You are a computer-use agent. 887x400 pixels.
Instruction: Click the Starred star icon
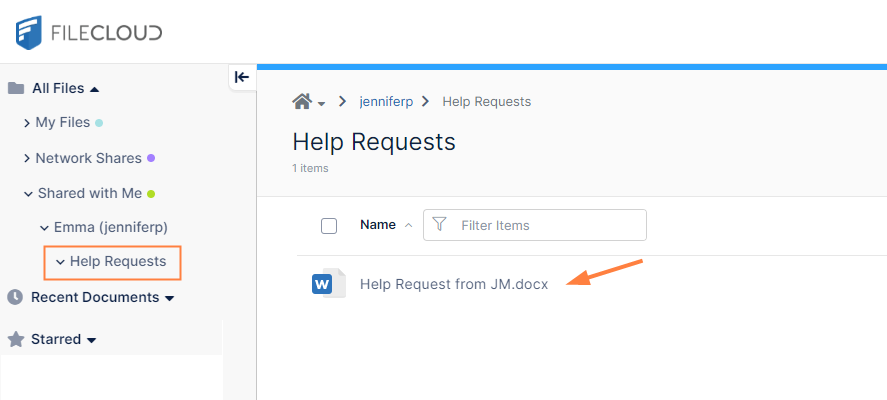16,339
